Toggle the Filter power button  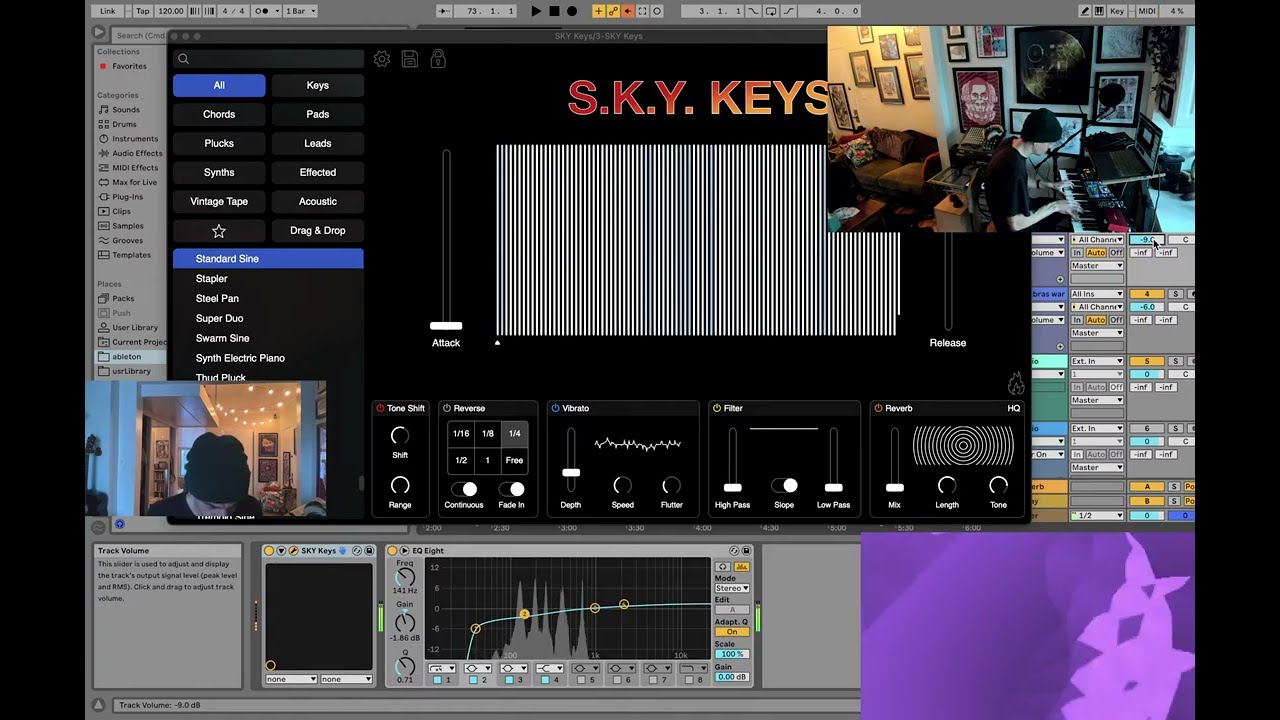[x=716, y=408]
